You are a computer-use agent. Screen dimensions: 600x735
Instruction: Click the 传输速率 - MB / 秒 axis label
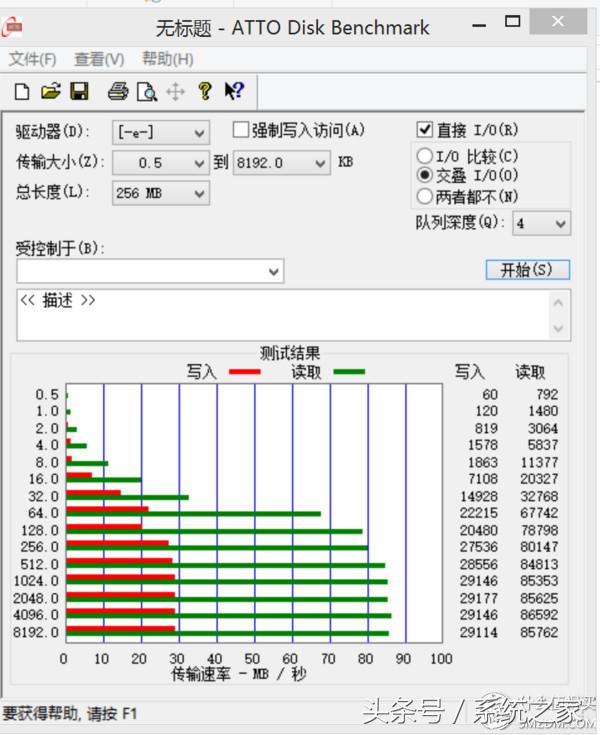(x=239, y=675)
